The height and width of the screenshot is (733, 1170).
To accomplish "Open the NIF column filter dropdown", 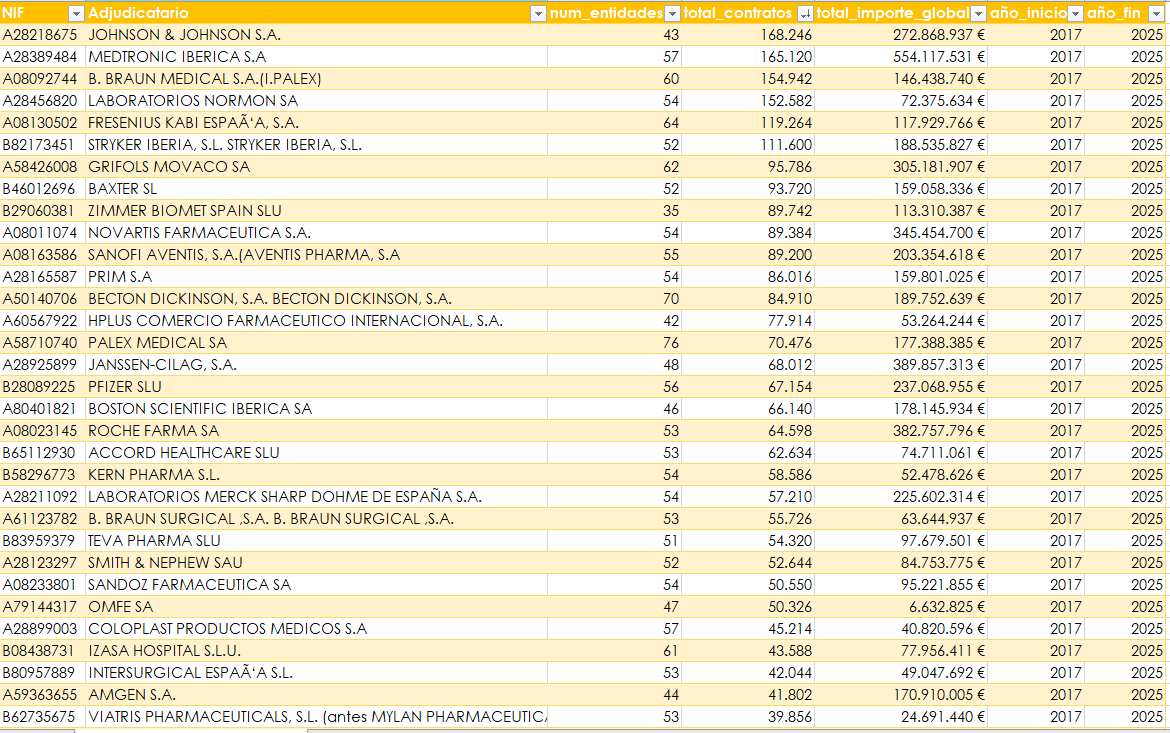I will click(x=75, y=13).
